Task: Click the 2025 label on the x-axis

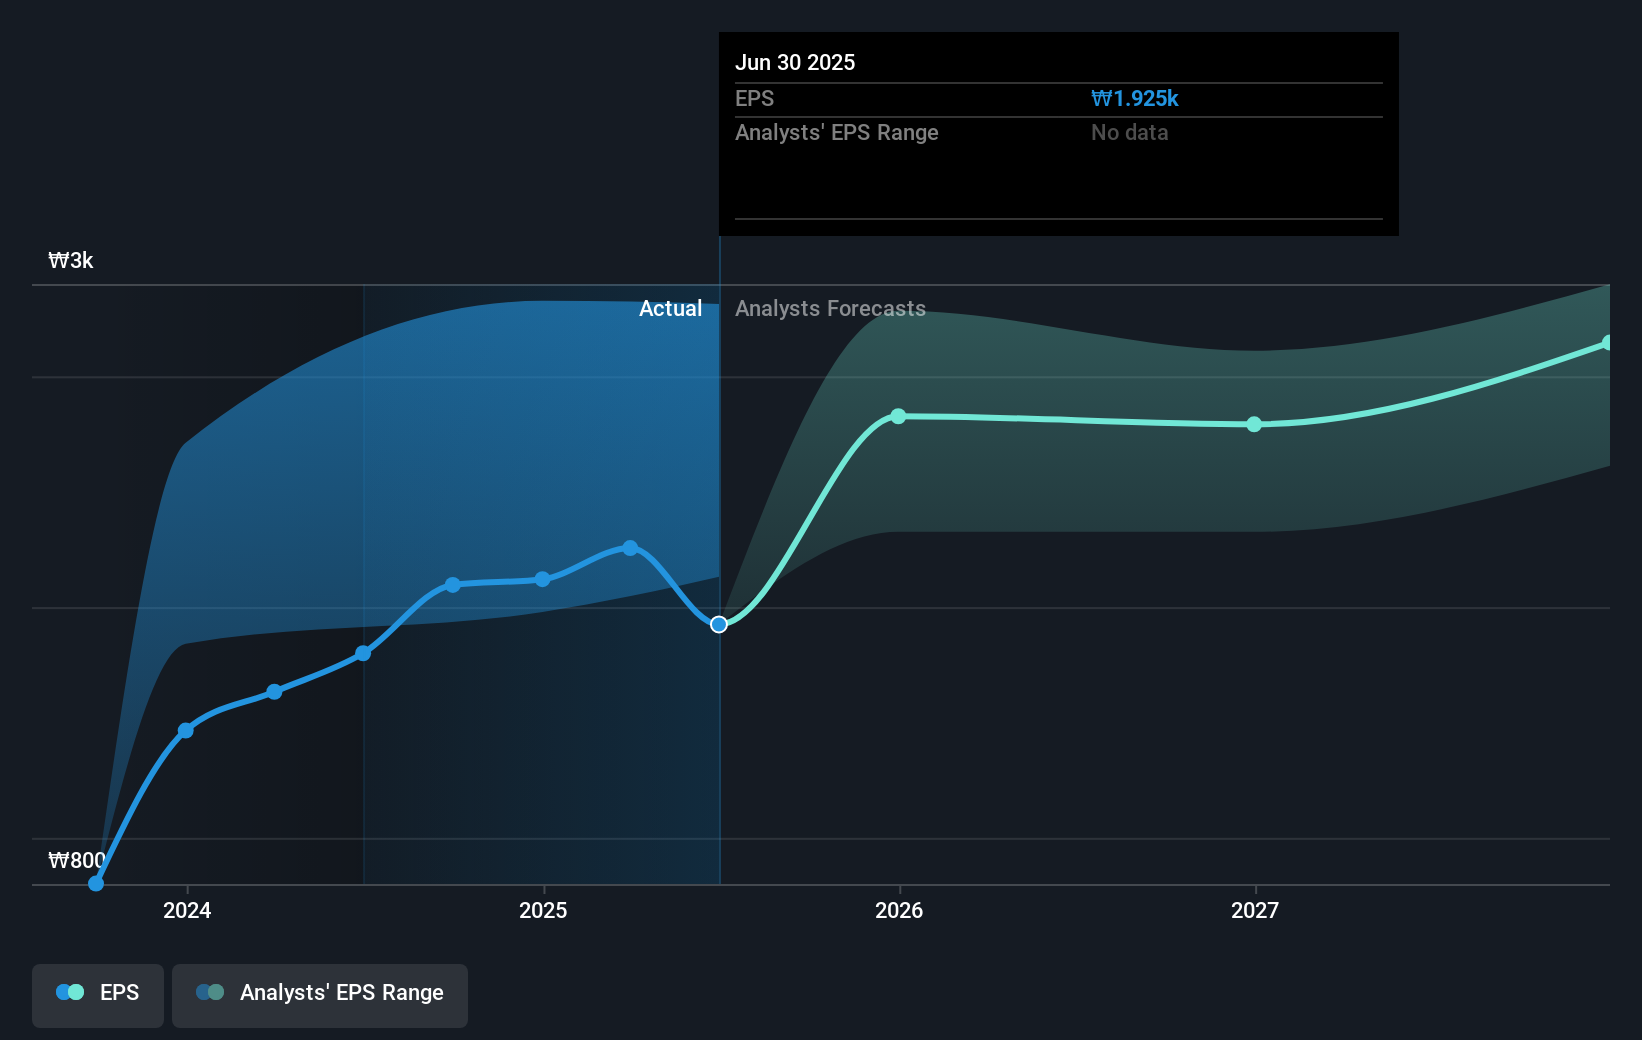Action: 543,911
